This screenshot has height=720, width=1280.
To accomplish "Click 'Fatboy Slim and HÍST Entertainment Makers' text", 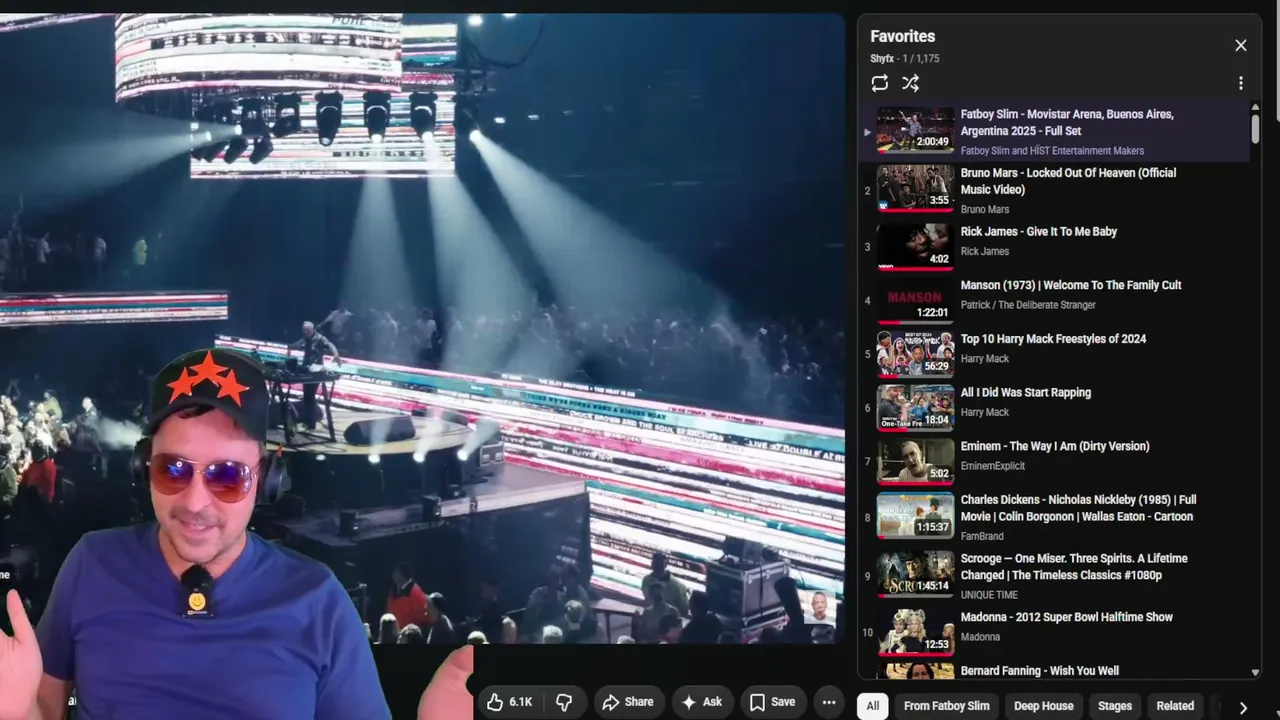I will (1052, 151).
